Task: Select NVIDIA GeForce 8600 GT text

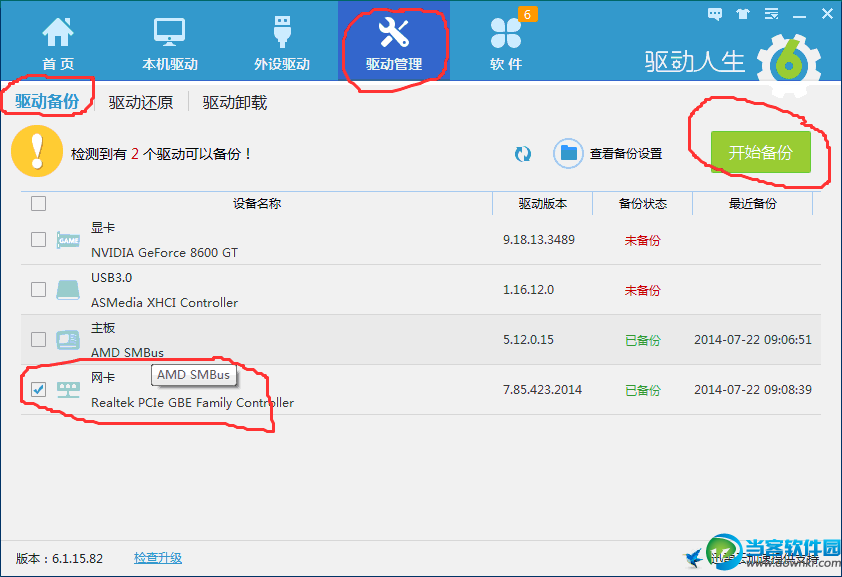Action: pos(164,252)
